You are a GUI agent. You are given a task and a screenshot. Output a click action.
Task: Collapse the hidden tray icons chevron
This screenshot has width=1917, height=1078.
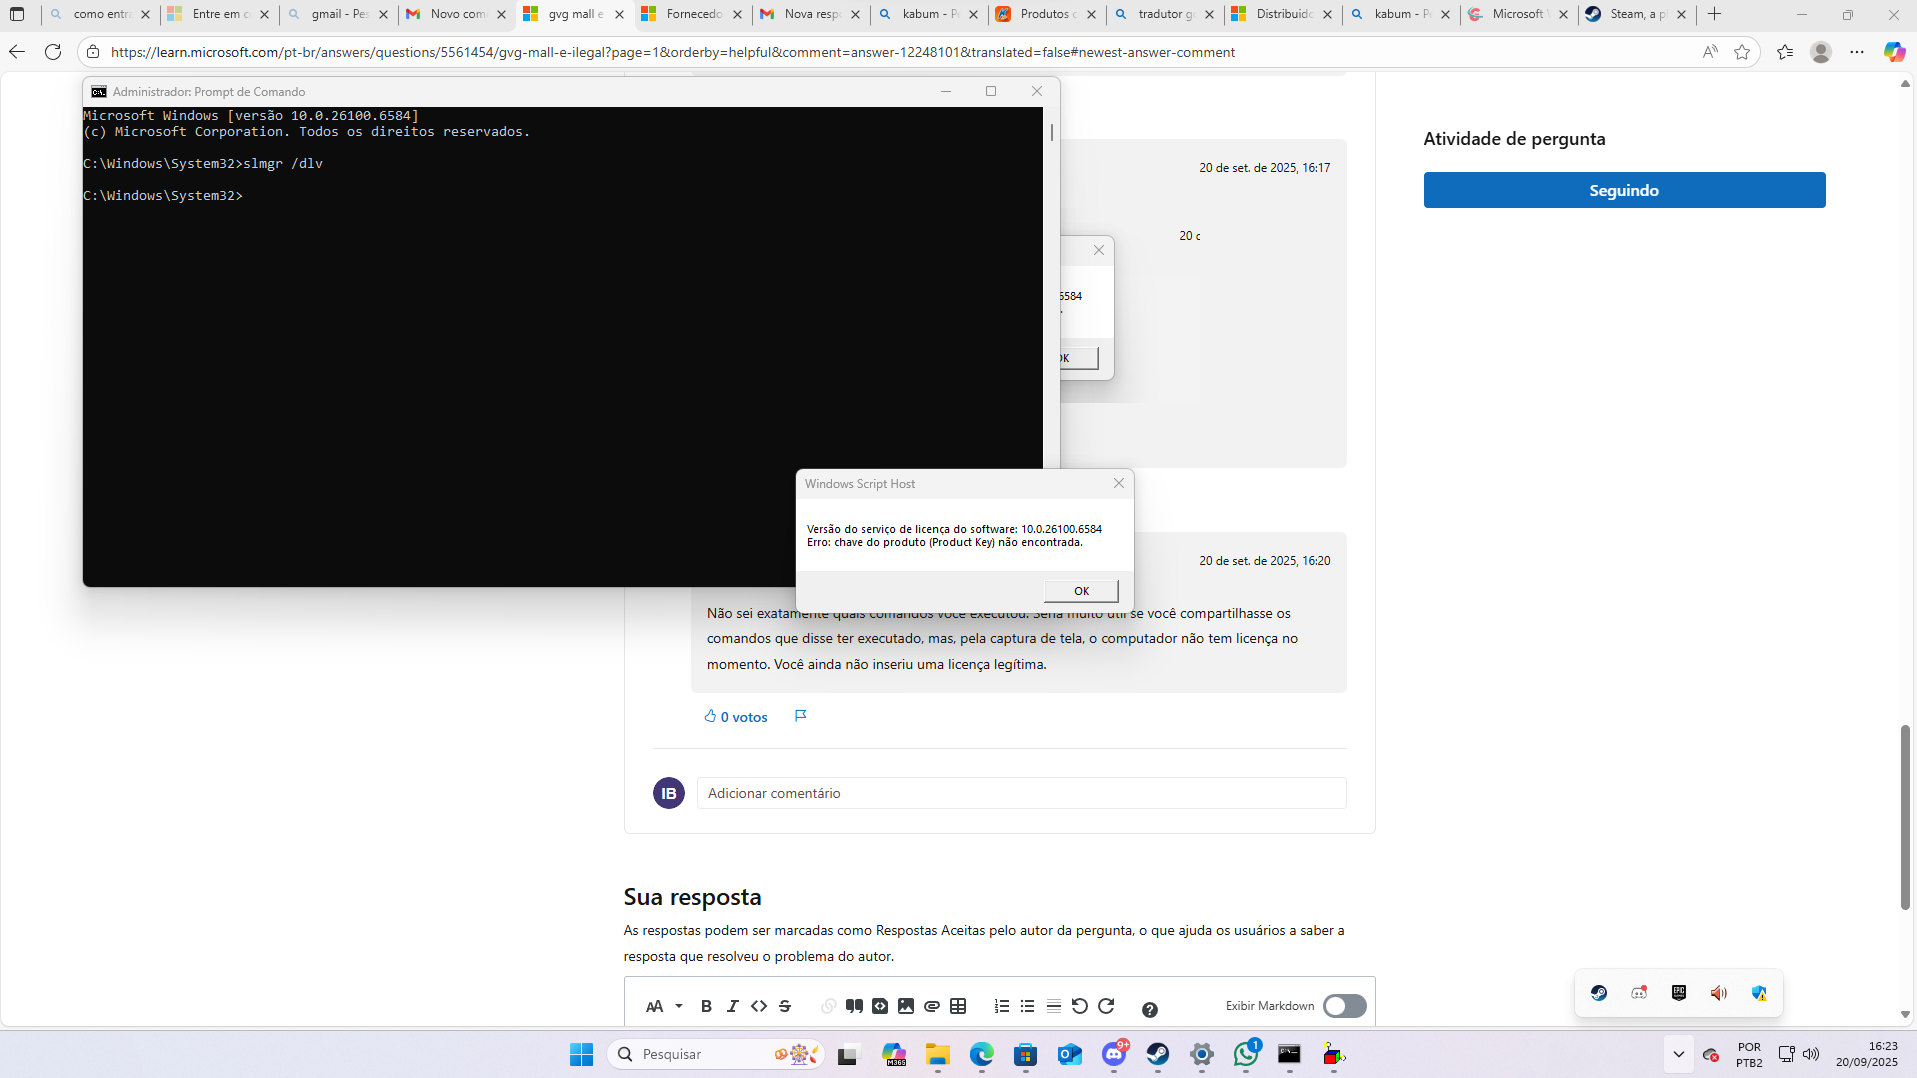pyautogui.click(x=1679, y=1054)
